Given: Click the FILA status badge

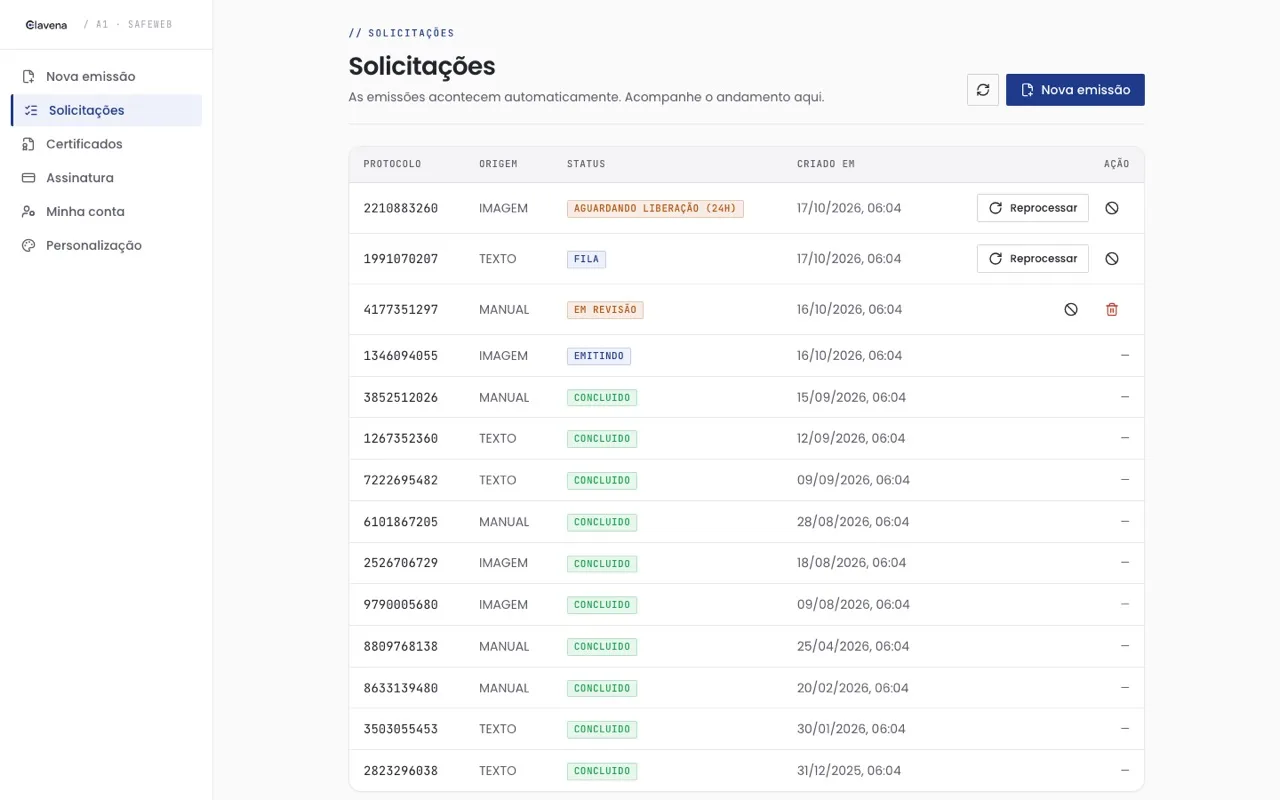Looking at the screenshot, I should 586,259.
